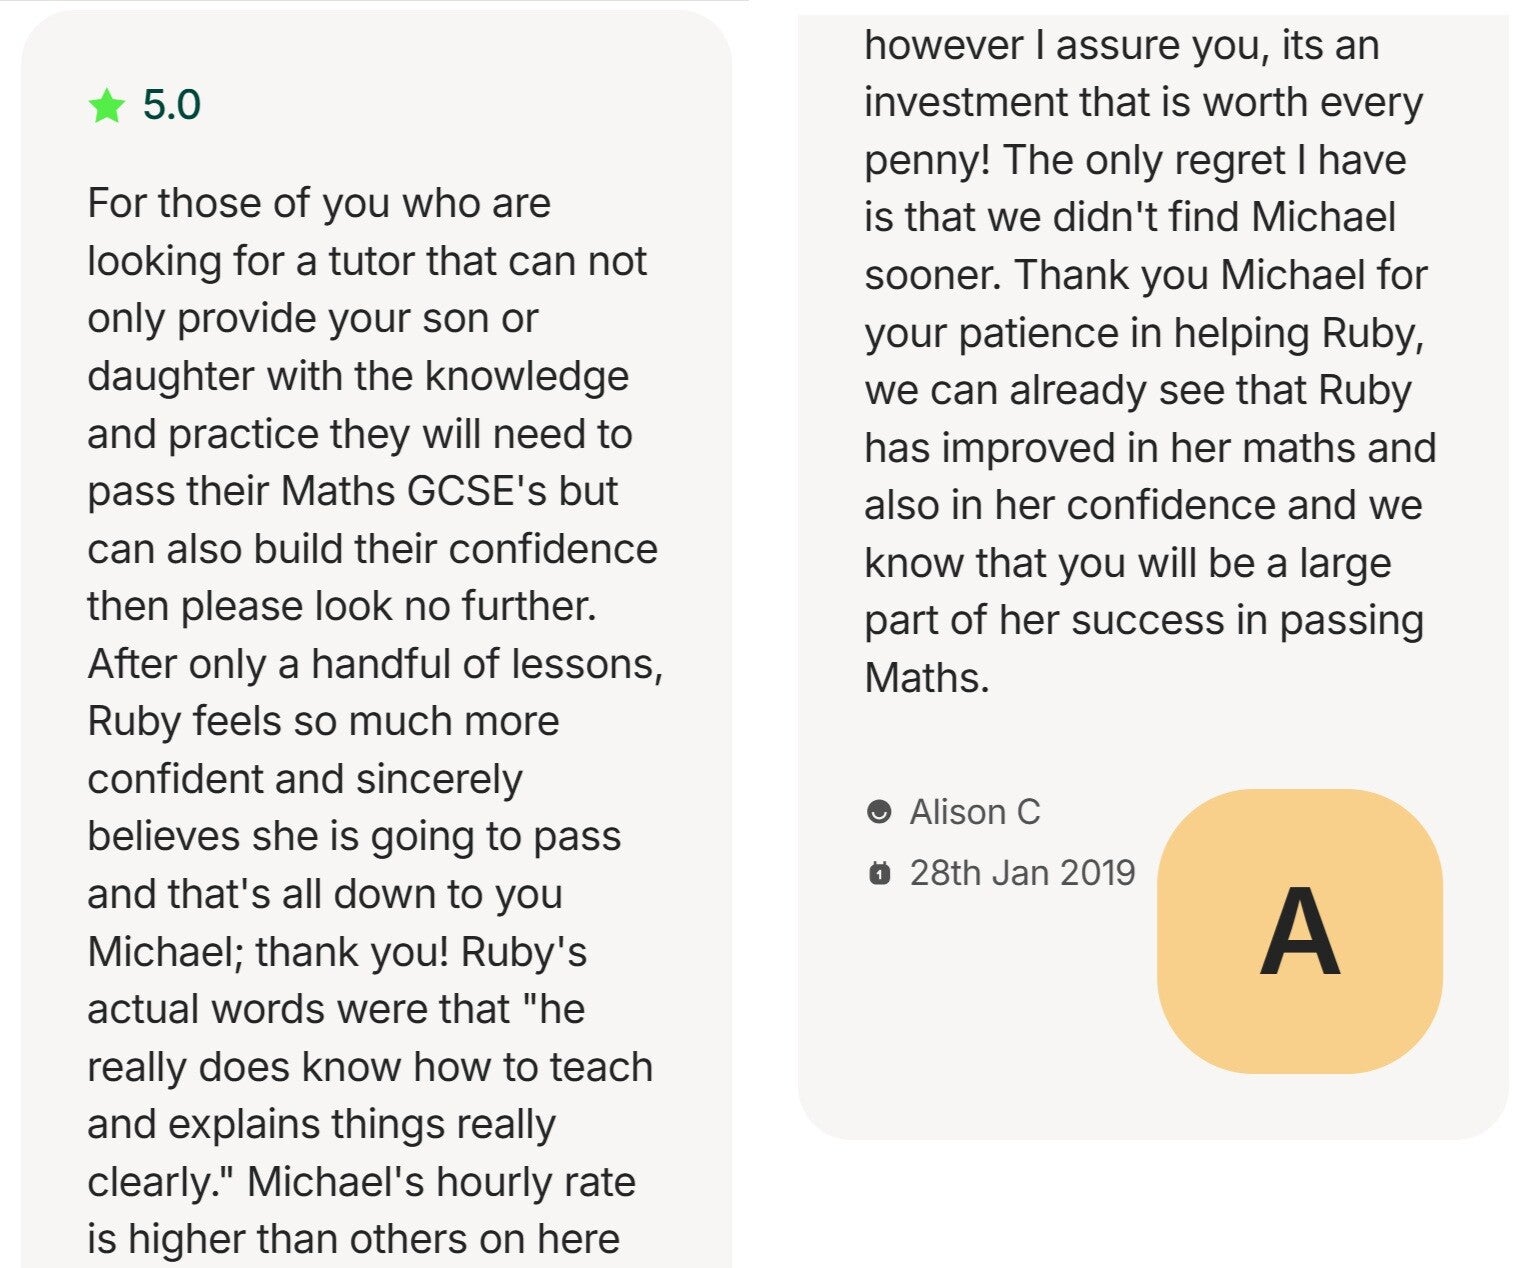This screenshot has height=1268, width=1537.
Task: Click the line "After only a handful of lessons,"
Action: [x=375, y=664]
